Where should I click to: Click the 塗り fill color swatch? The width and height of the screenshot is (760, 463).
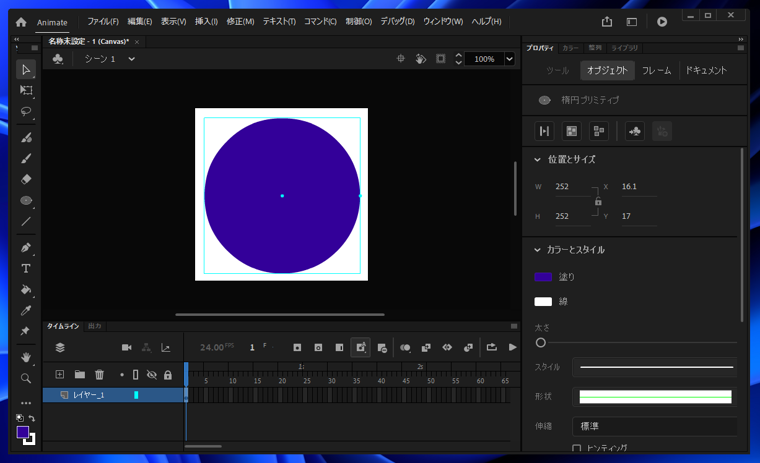point(543,277)
